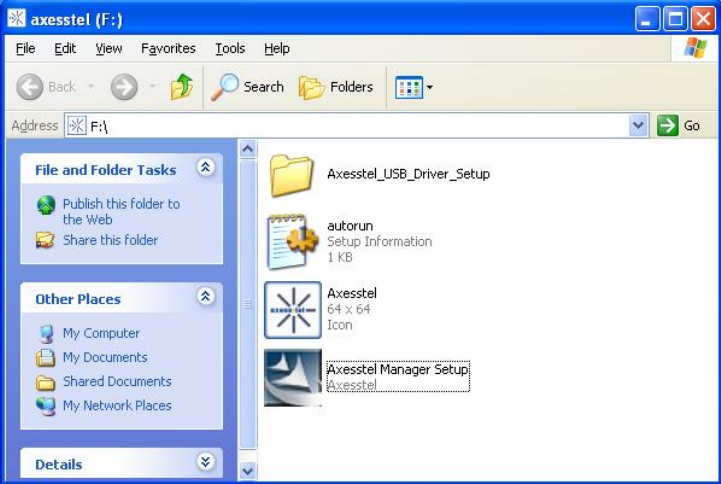Viewport: 721px width, 484px height.
Task: Open the Search magnifier tool
Action: point(247,86)
